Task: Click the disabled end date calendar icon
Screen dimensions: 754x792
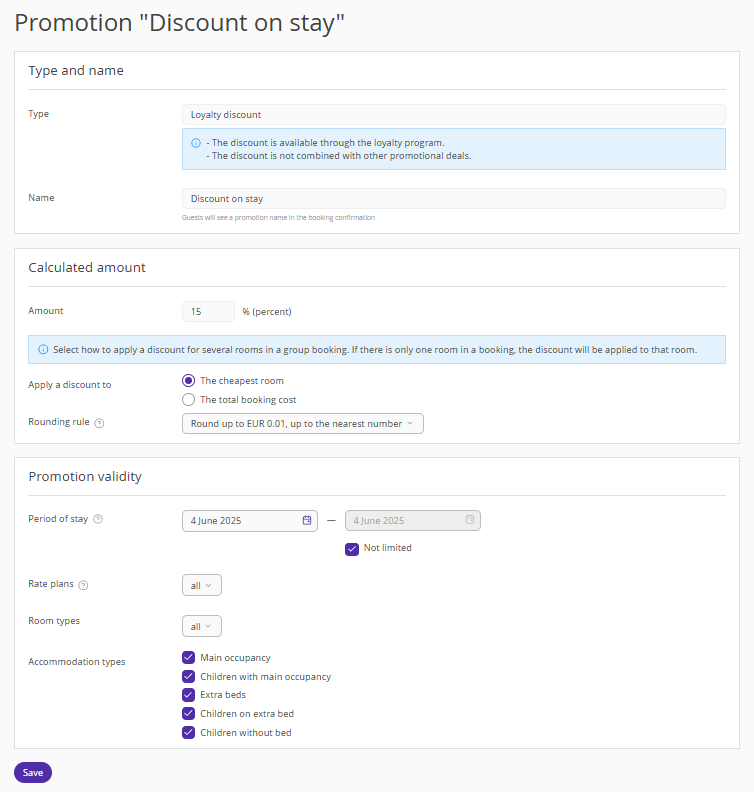Action: pyautogui.click(x=470, y=519)
